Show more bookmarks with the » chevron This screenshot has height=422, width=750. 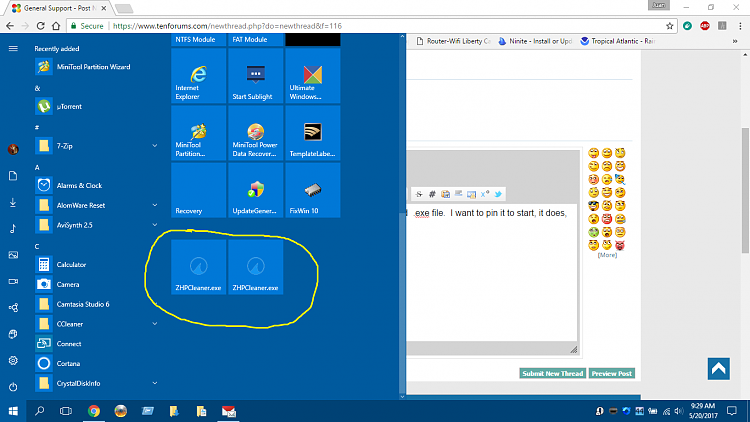[x=735, y=41]
